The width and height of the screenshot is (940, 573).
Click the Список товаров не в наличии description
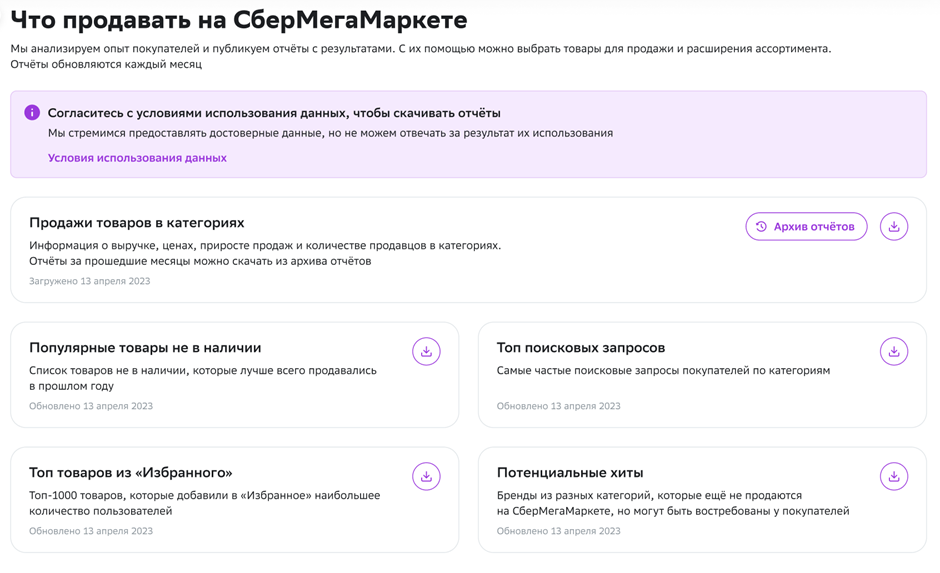tap(203, 378)
